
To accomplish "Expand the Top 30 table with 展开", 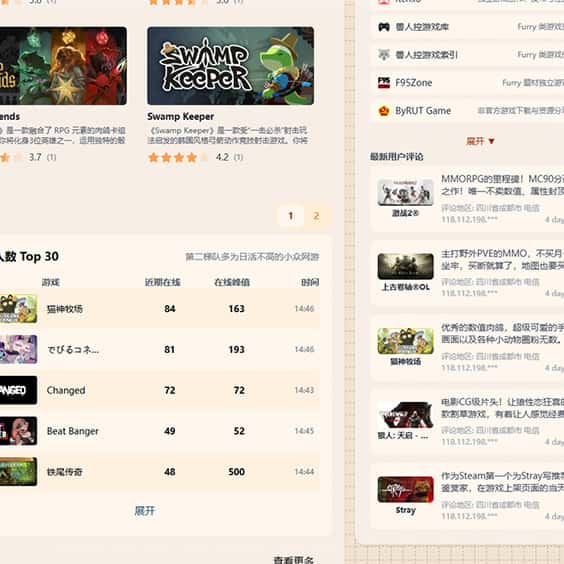I will [x=145, y=511].
